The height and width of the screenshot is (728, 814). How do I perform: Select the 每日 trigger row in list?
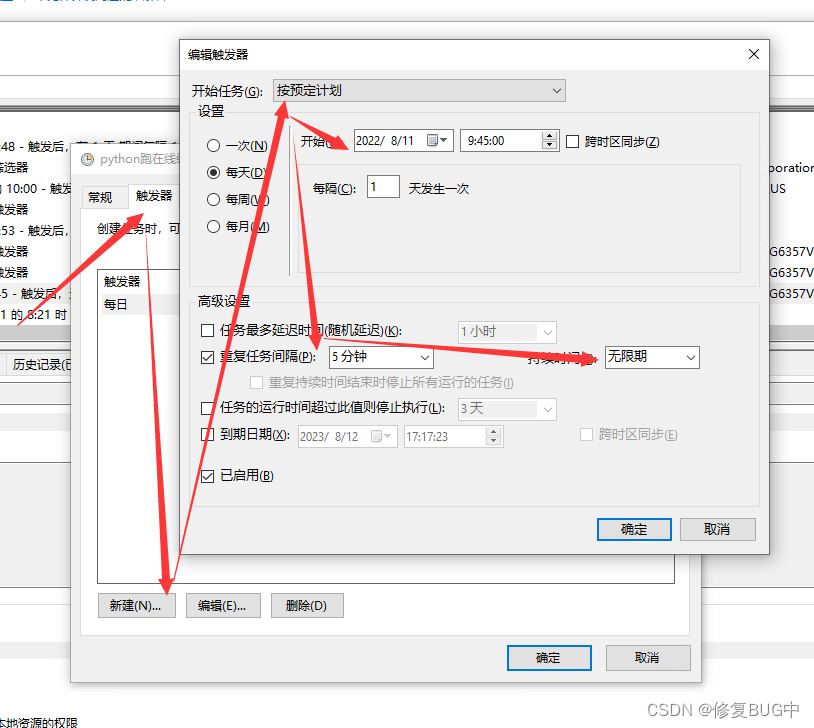(x=139, y=304)
